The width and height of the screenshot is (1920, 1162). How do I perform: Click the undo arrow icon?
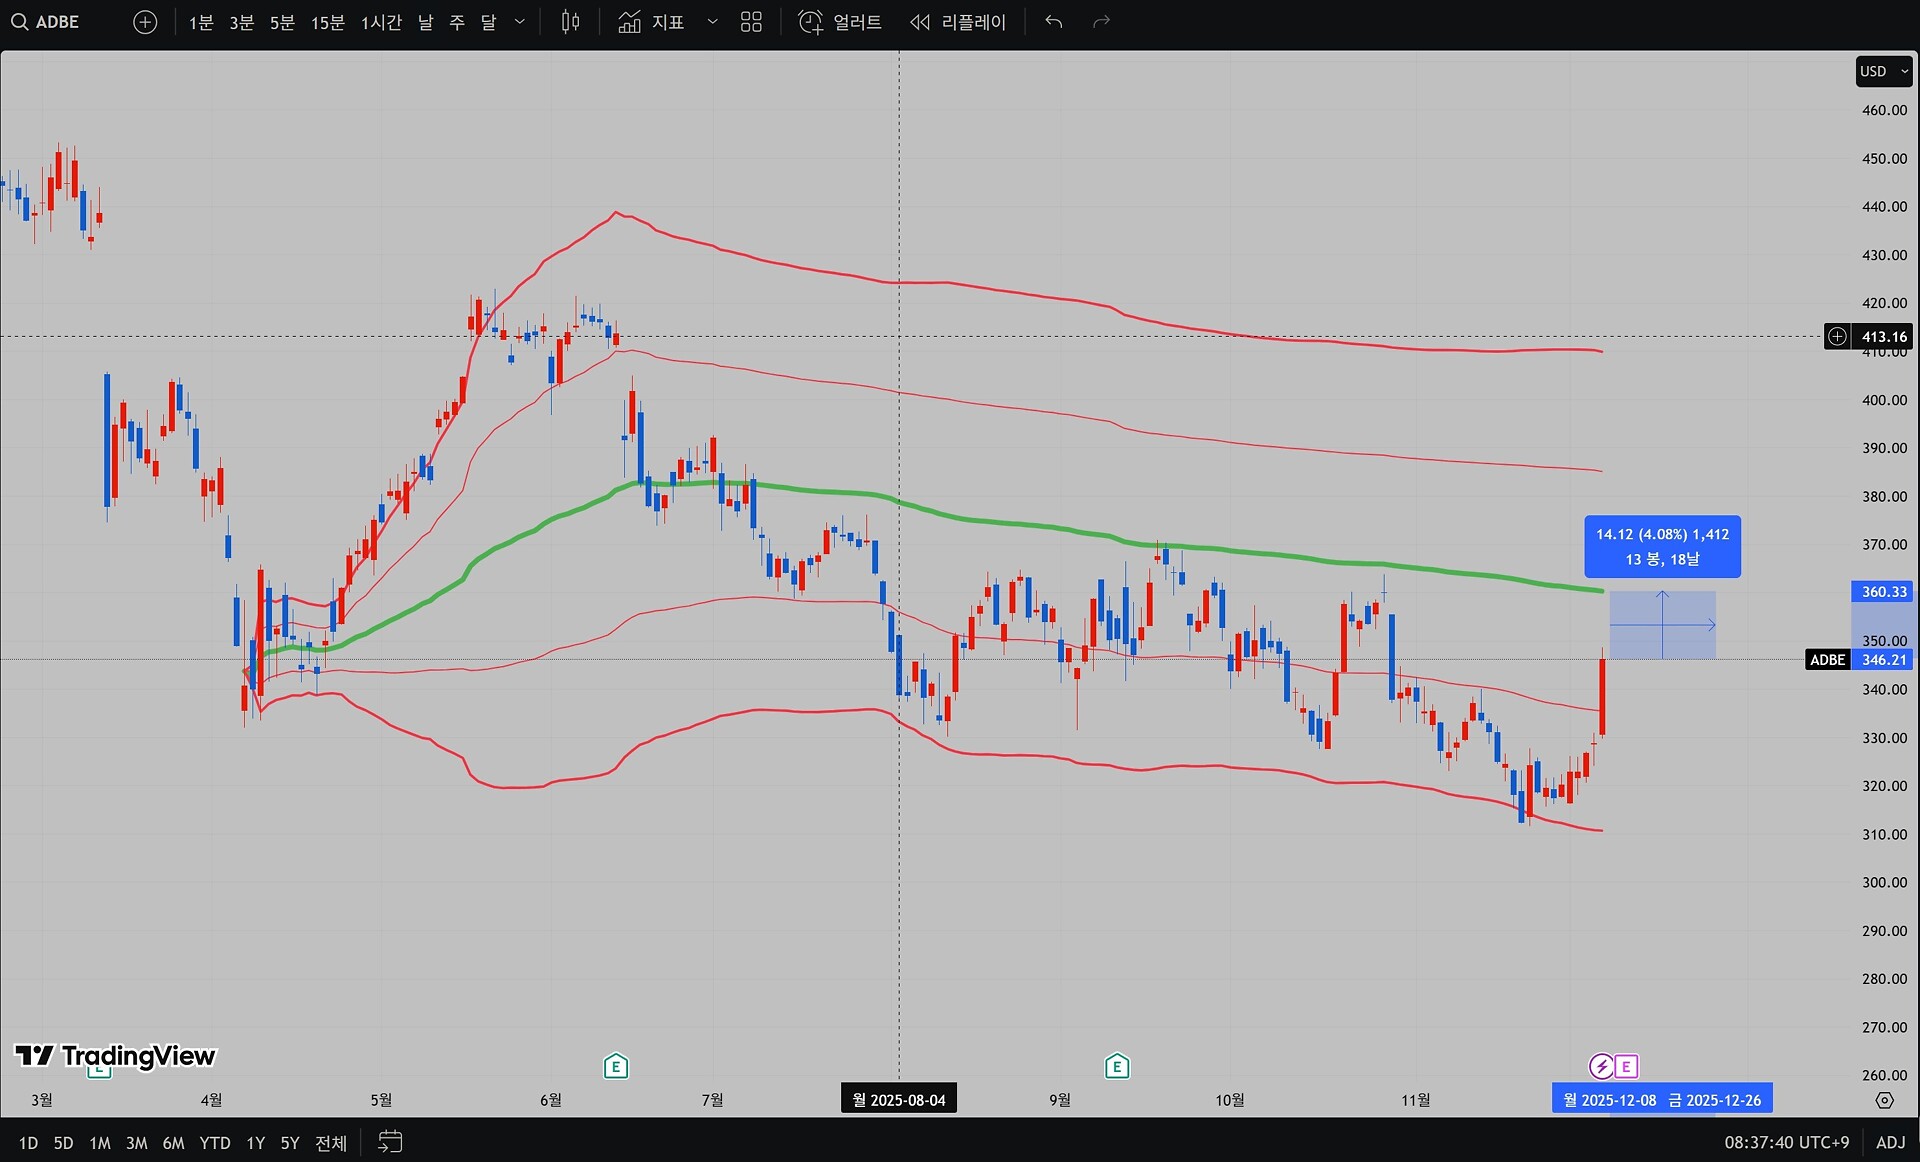click(1053, 22)
